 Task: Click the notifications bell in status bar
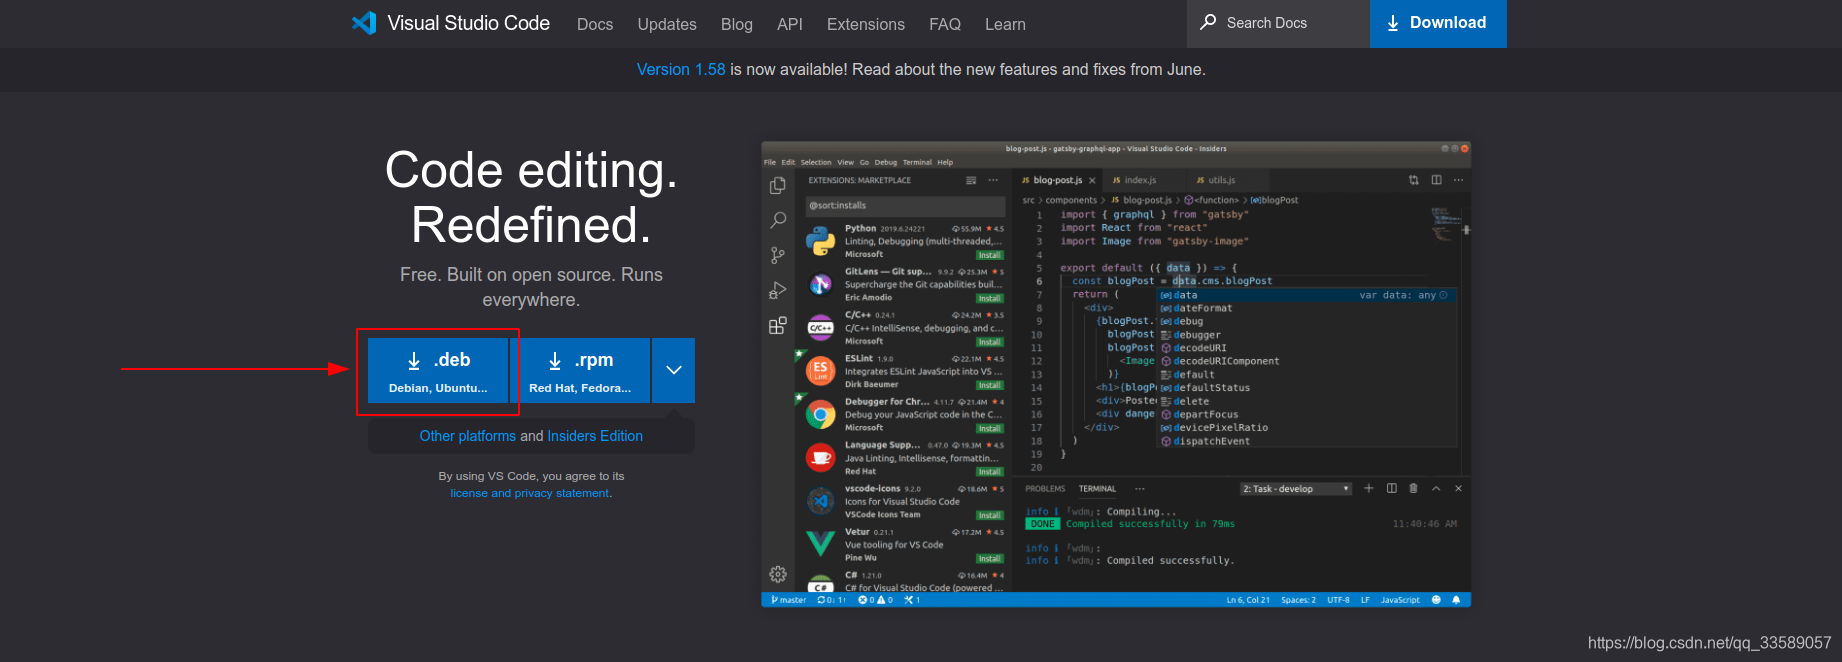click(1456, 600)
